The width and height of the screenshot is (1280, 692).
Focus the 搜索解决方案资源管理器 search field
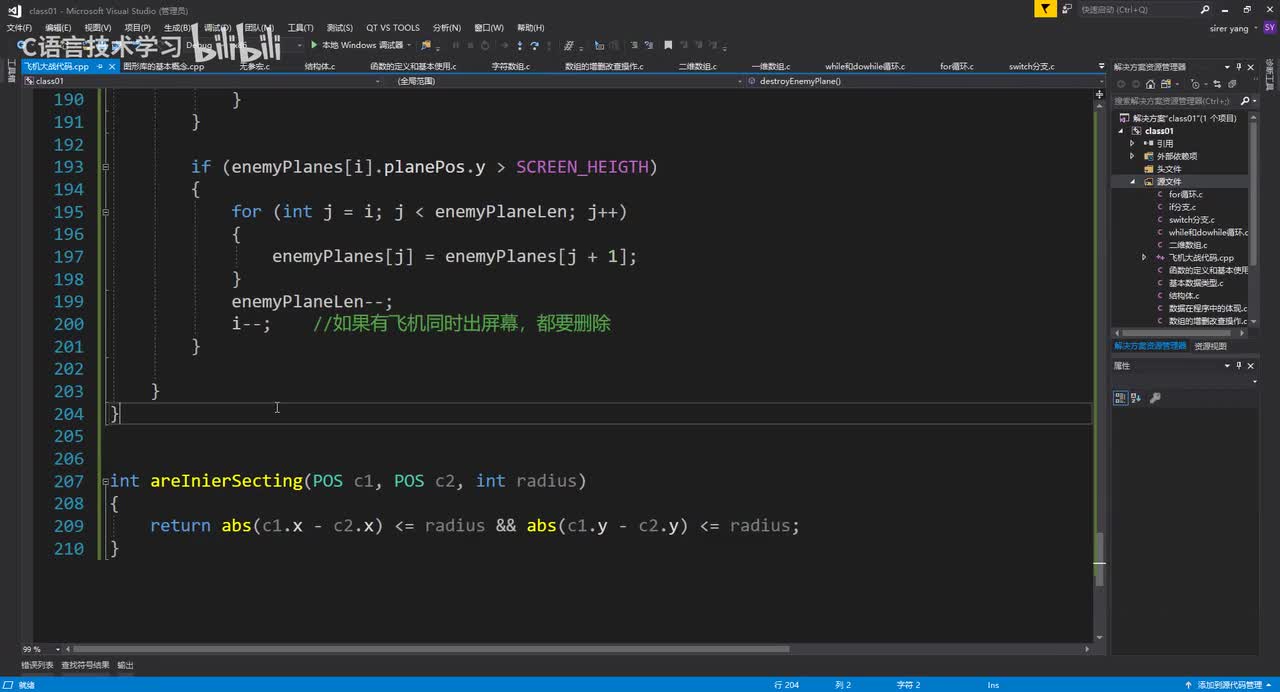[x=1176, y=101]
